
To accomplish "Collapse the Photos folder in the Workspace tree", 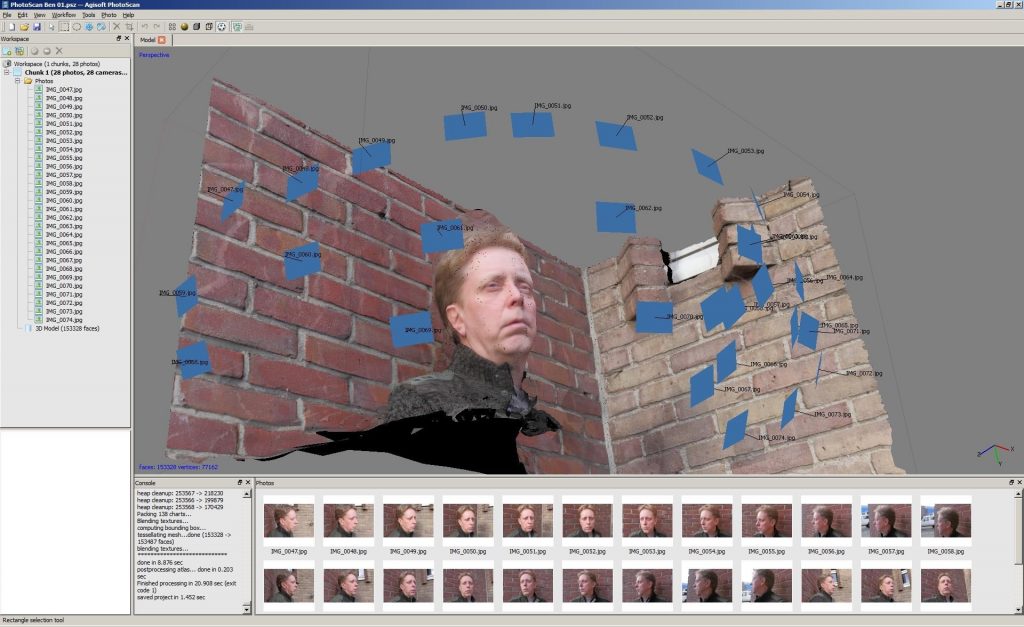I will (17, 80).
